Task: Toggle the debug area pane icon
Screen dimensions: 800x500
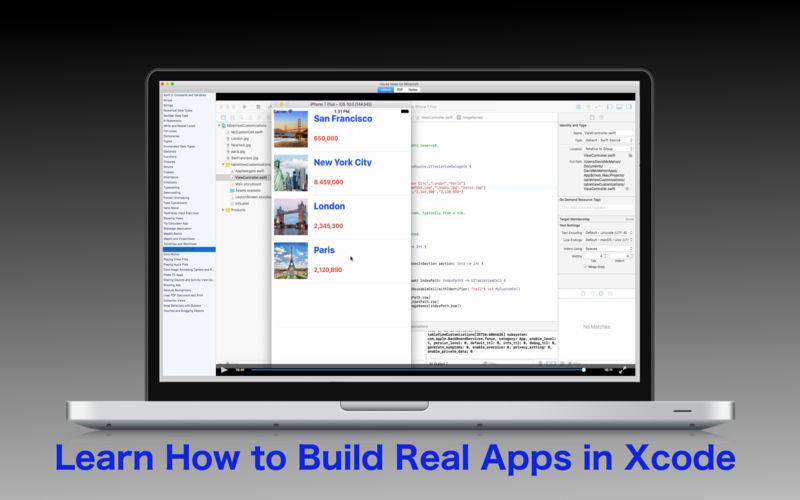Action: [x=619, y=107]
